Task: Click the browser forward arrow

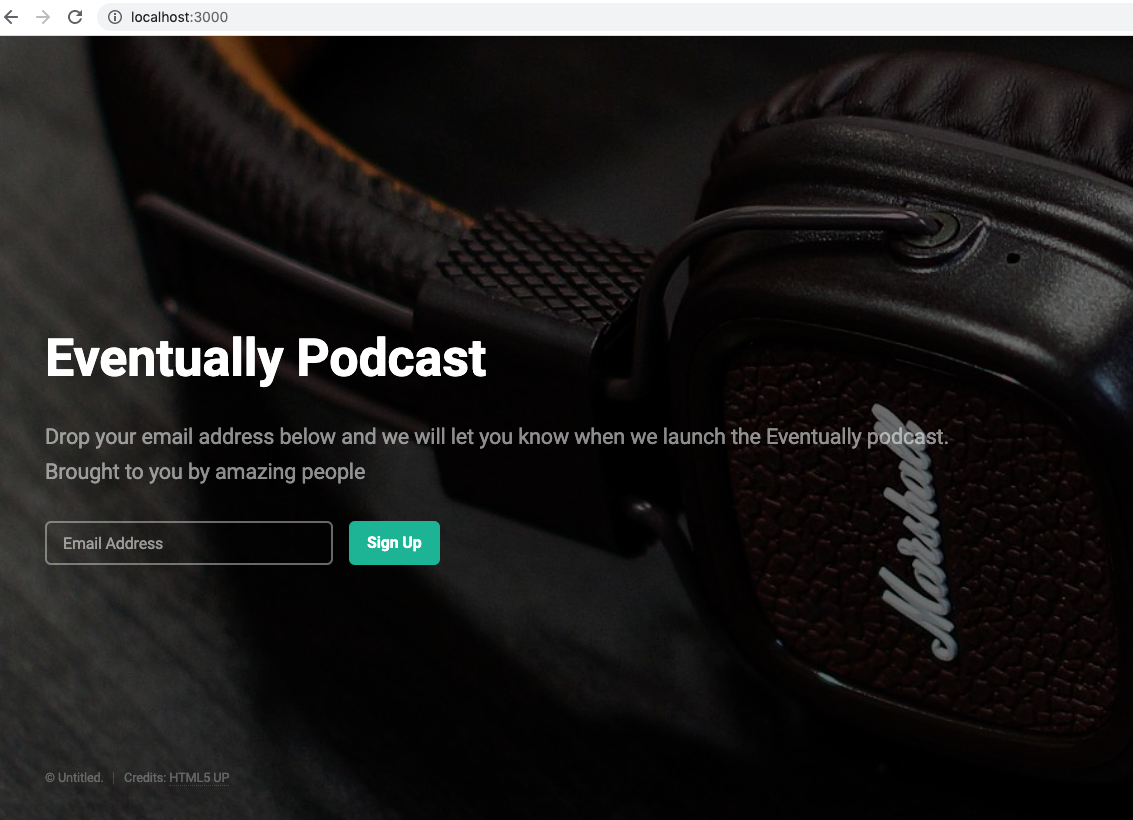Action: 43,17
